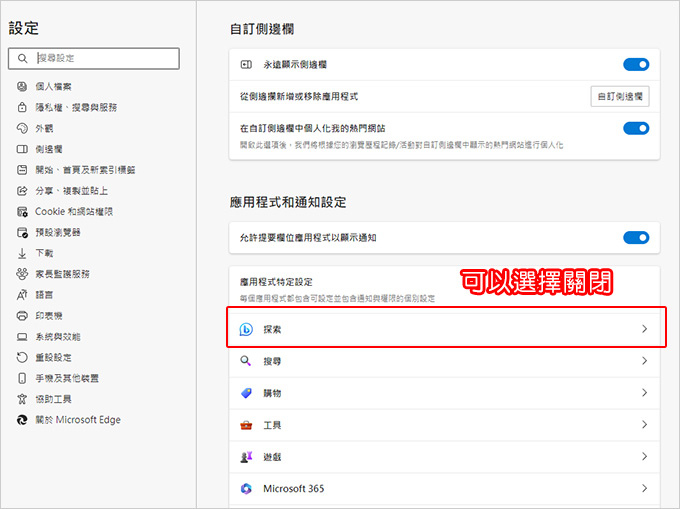Click the 開始、首頁及新索引標籤 icon
Image resolution: width=680 pixels, height=509 pixels.
tap(22, 170)
